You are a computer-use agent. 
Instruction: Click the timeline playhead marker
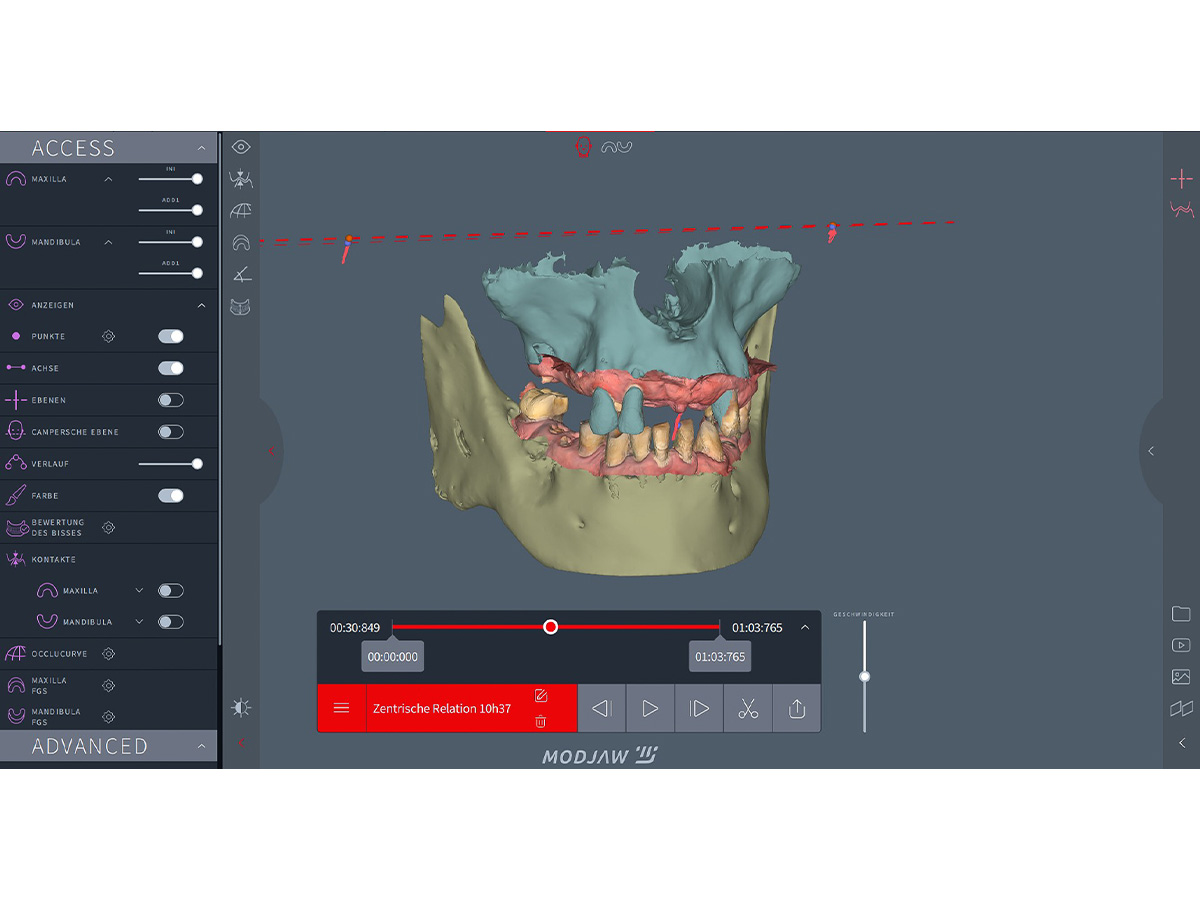coord(550,627)
